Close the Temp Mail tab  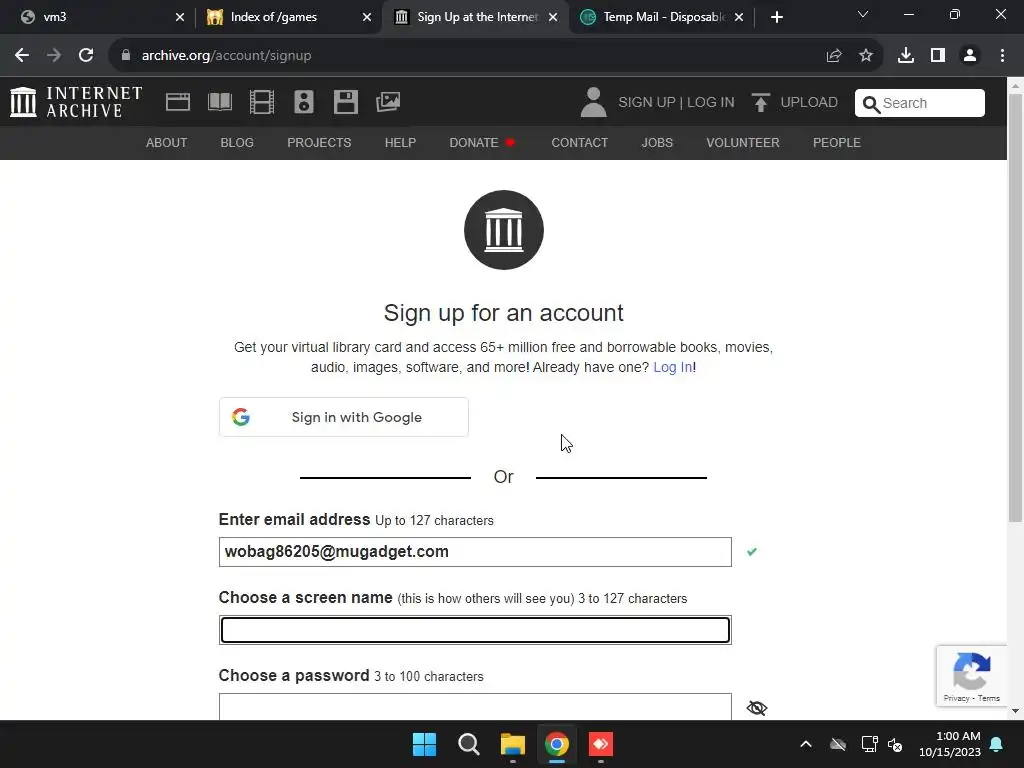[x=739, y=17]
